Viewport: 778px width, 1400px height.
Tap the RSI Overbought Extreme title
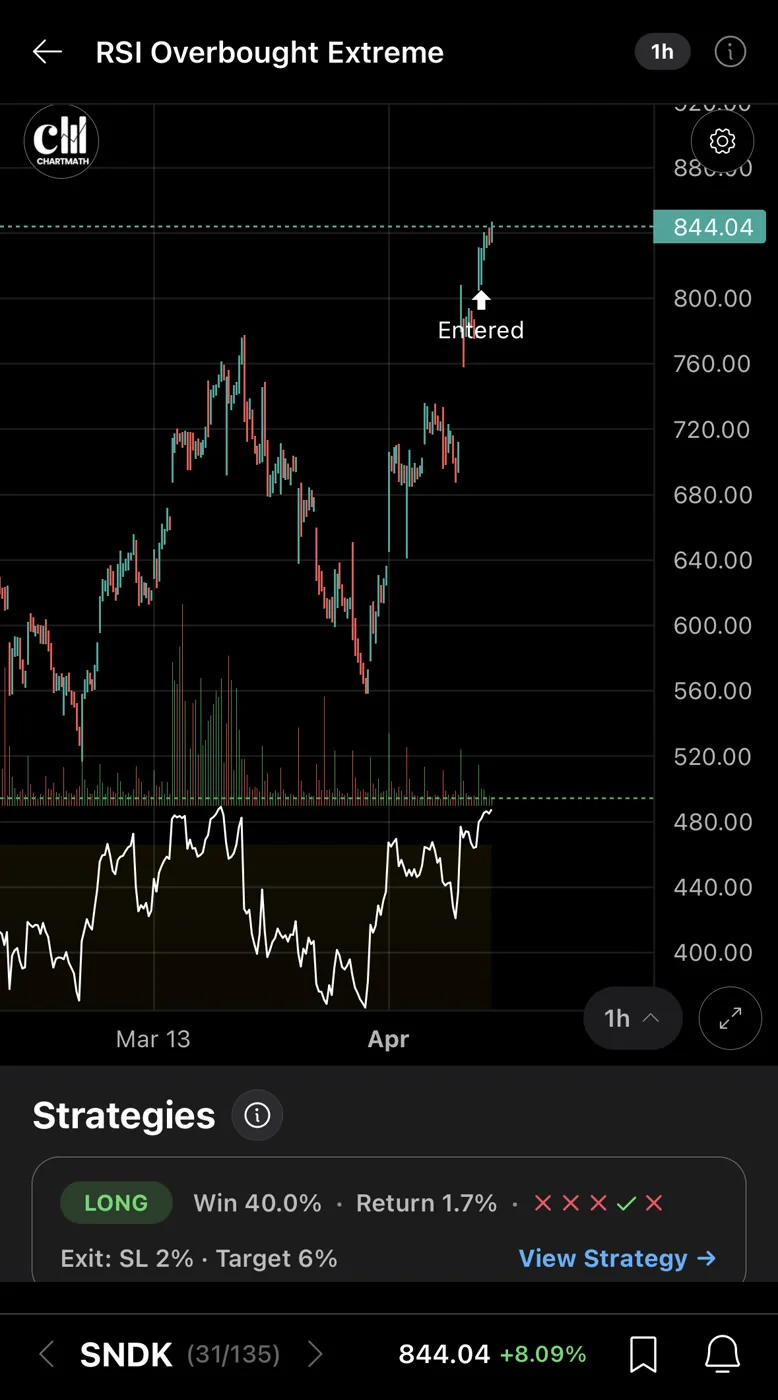269,52
